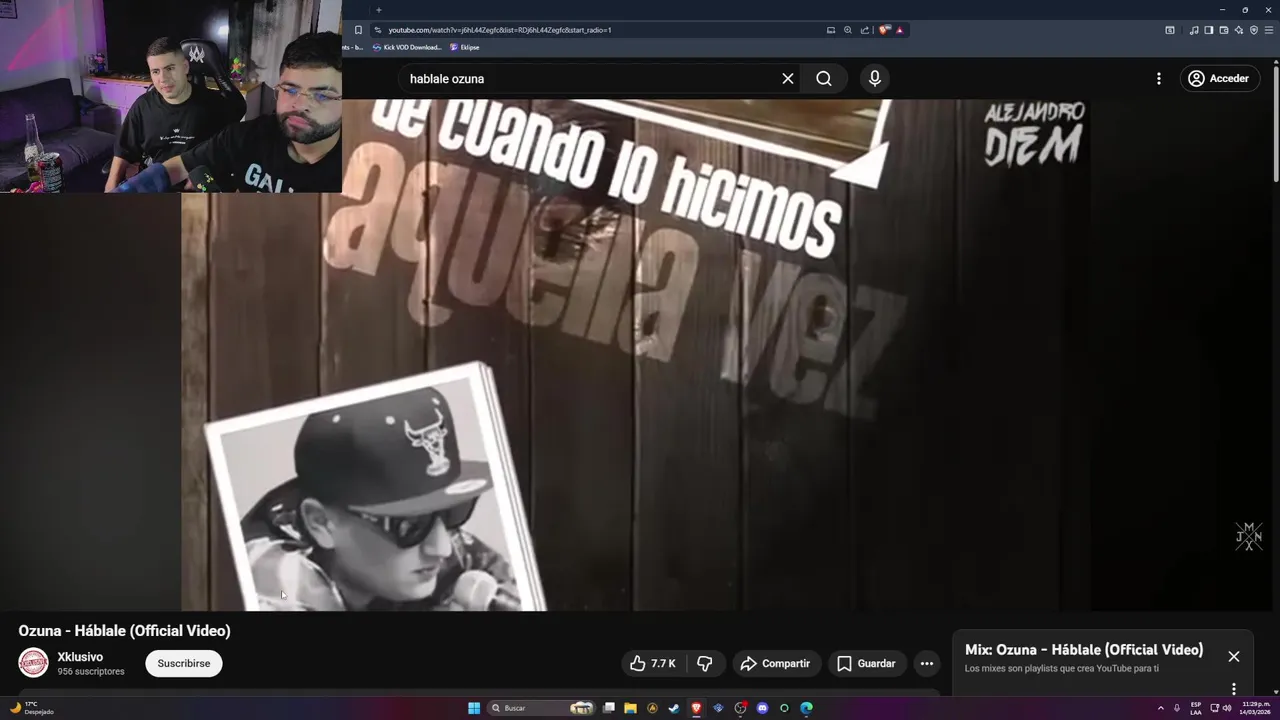Activate voice search microphone button

pos(875,78)
